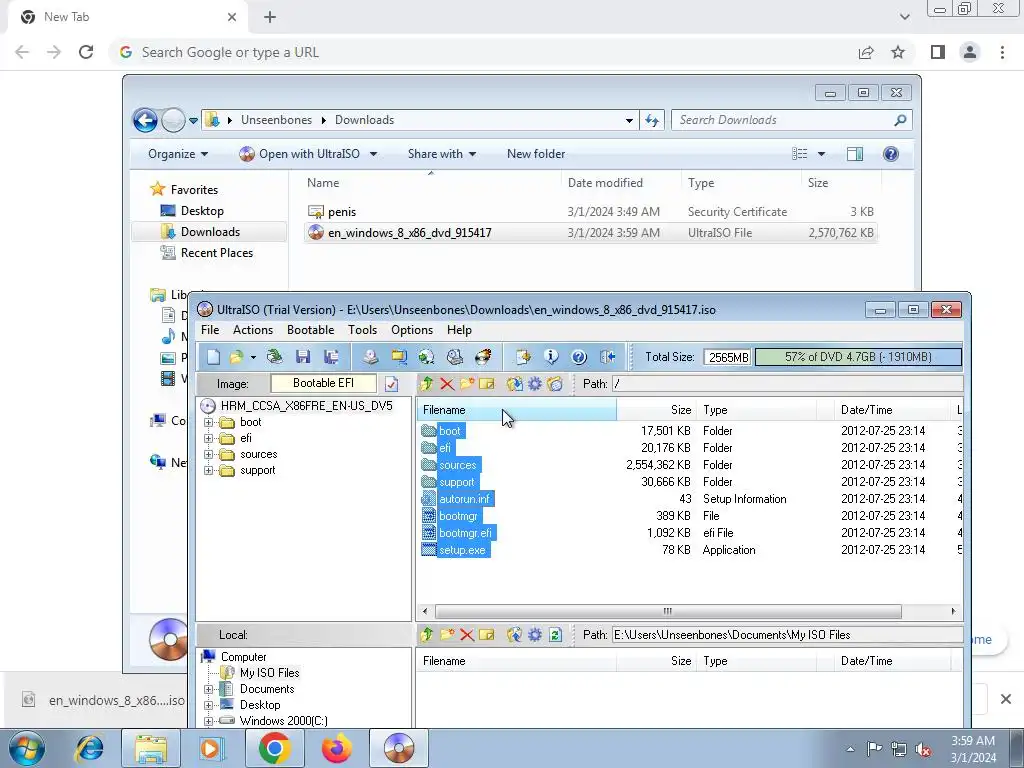
Task: Click the DVD 4.7GB capacity usage bar
Action: point(857,357)
